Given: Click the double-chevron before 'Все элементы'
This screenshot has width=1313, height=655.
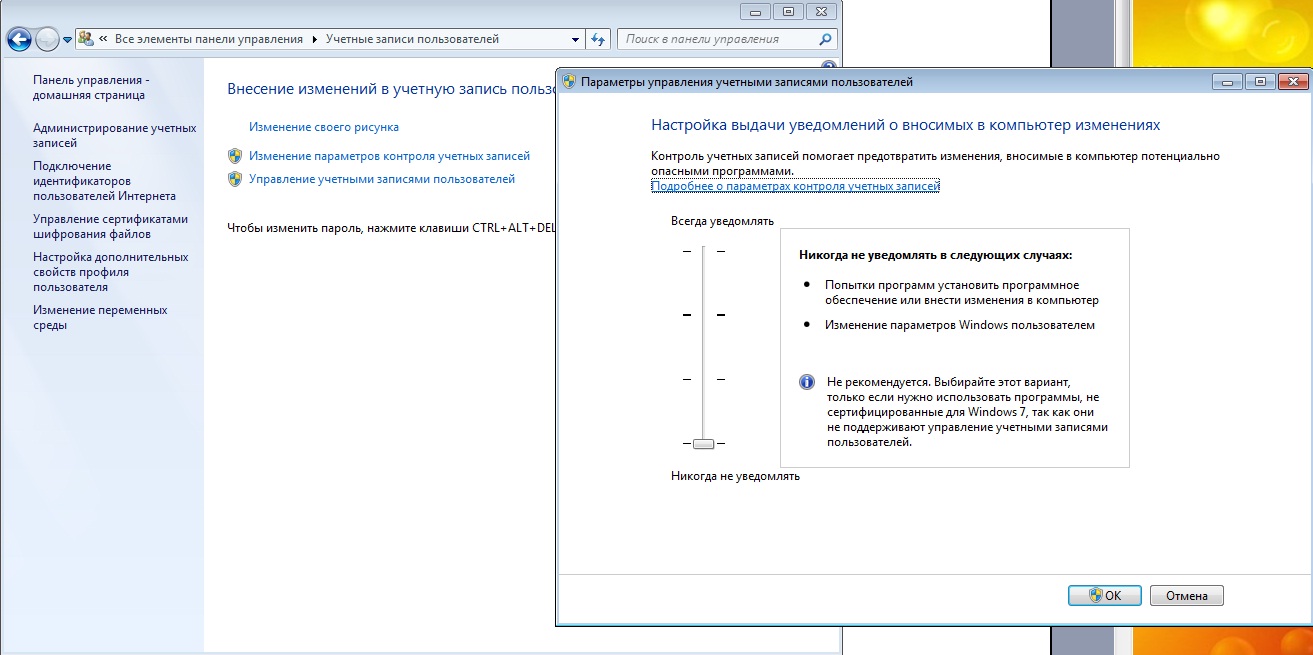Looking at the screenshot, I should [x=104, y=39].
